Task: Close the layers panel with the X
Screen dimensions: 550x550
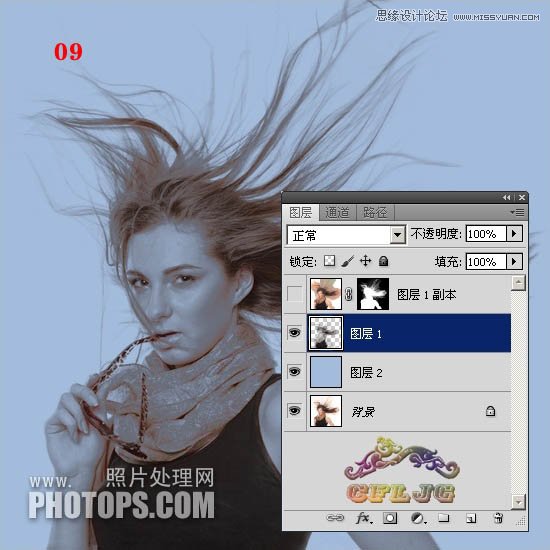Action: coord(522,197)
